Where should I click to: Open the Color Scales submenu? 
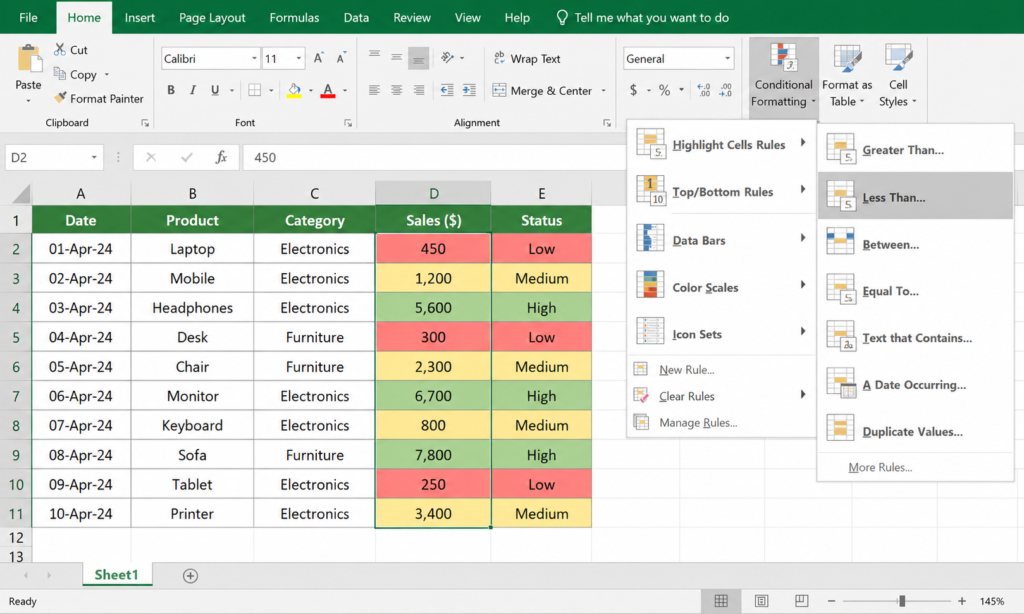721,287
